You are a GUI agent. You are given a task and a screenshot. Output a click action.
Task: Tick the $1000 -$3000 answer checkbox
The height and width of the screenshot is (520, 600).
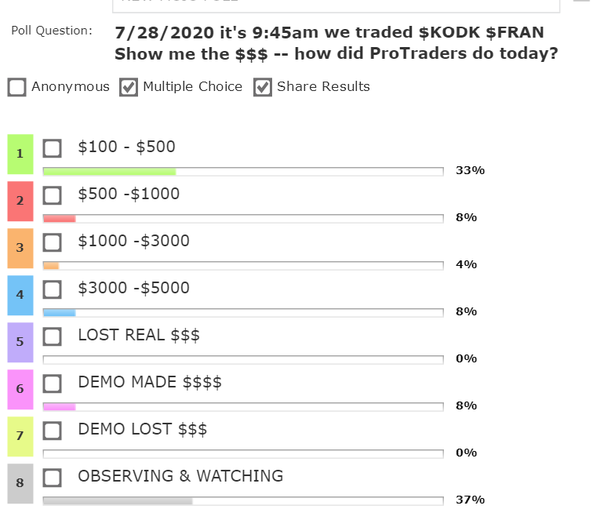click(x=53, y=242)
